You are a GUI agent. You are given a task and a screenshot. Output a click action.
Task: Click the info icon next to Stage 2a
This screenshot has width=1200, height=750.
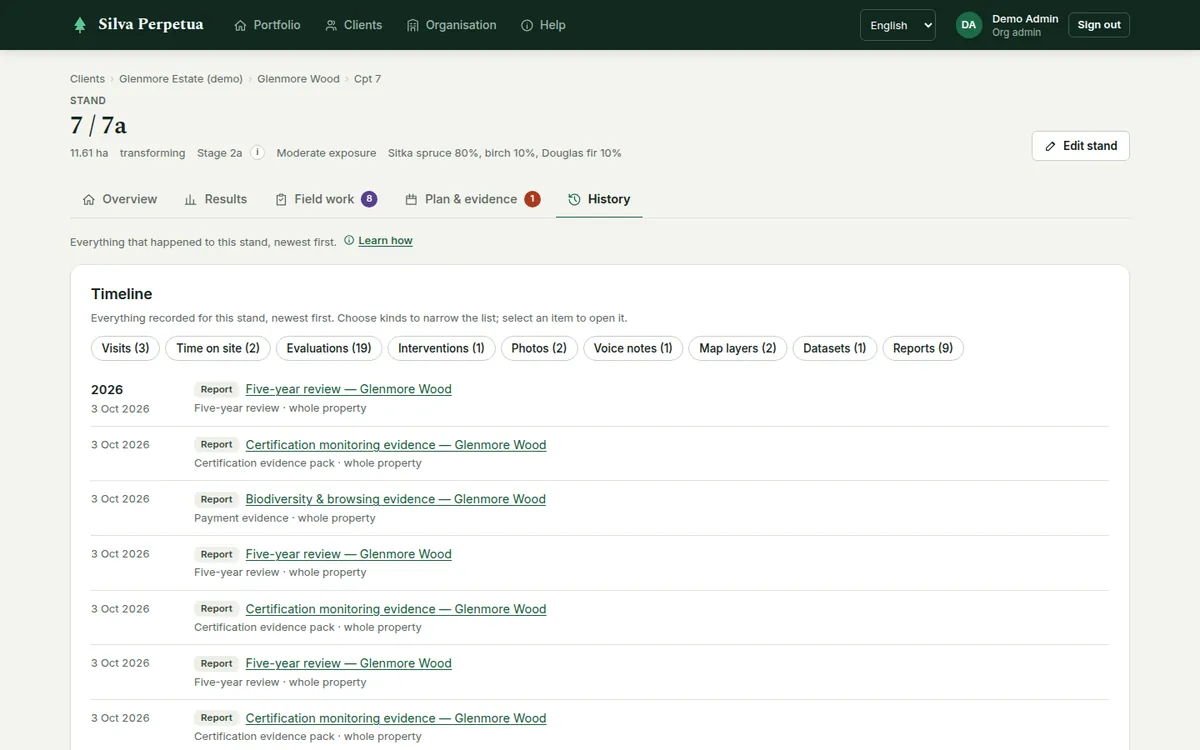257,153
